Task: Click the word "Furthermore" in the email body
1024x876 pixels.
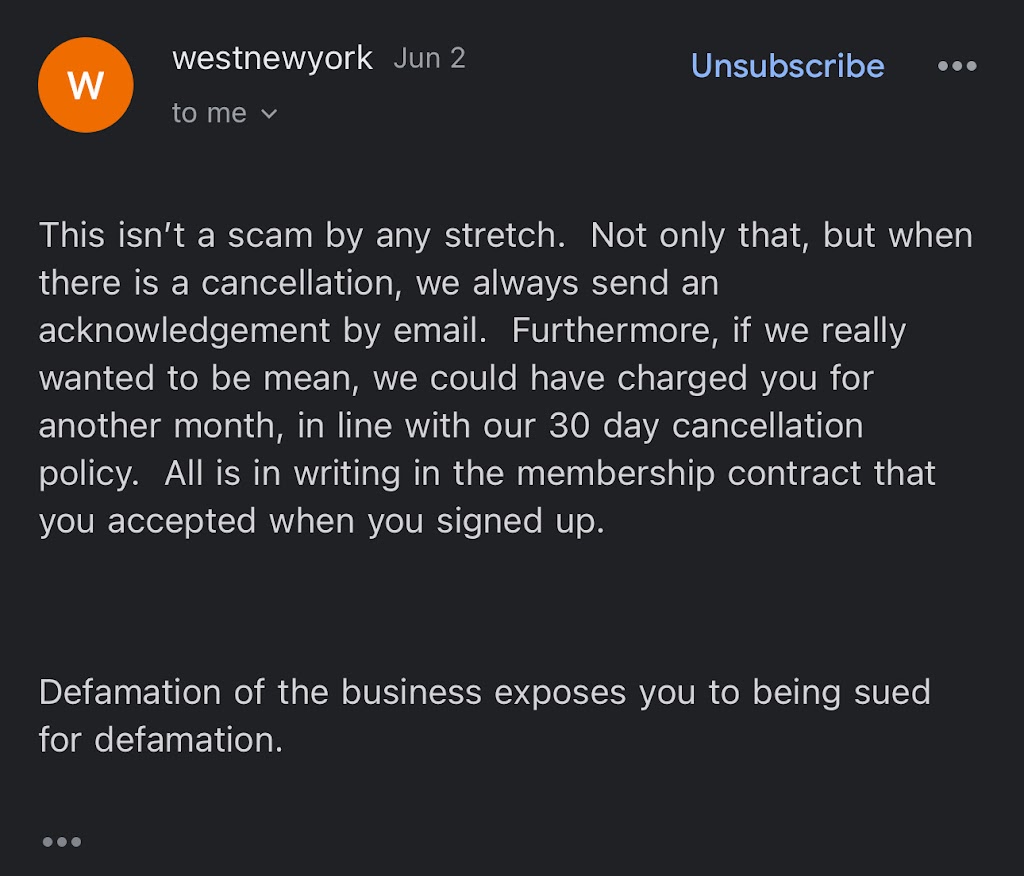Action: click(x=608, y=331)
